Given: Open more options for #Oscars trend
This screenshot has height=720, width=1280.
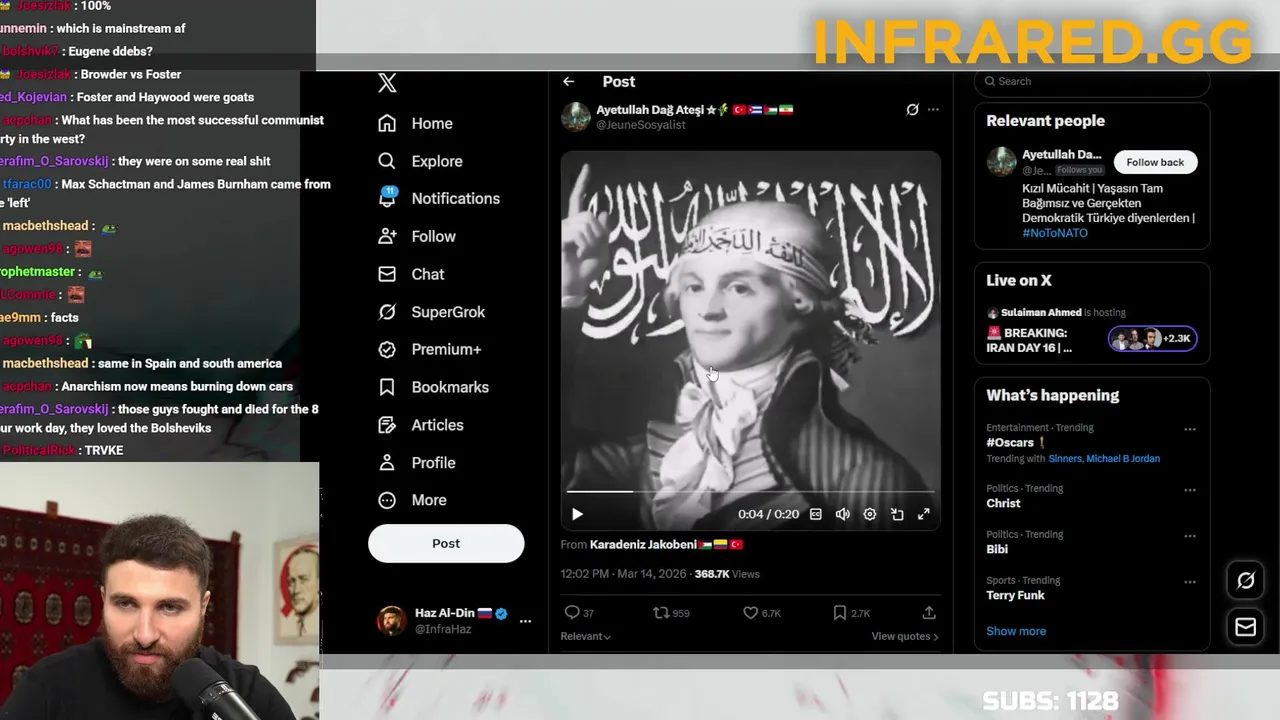Looking at the screenshot, I should 1190,429.
